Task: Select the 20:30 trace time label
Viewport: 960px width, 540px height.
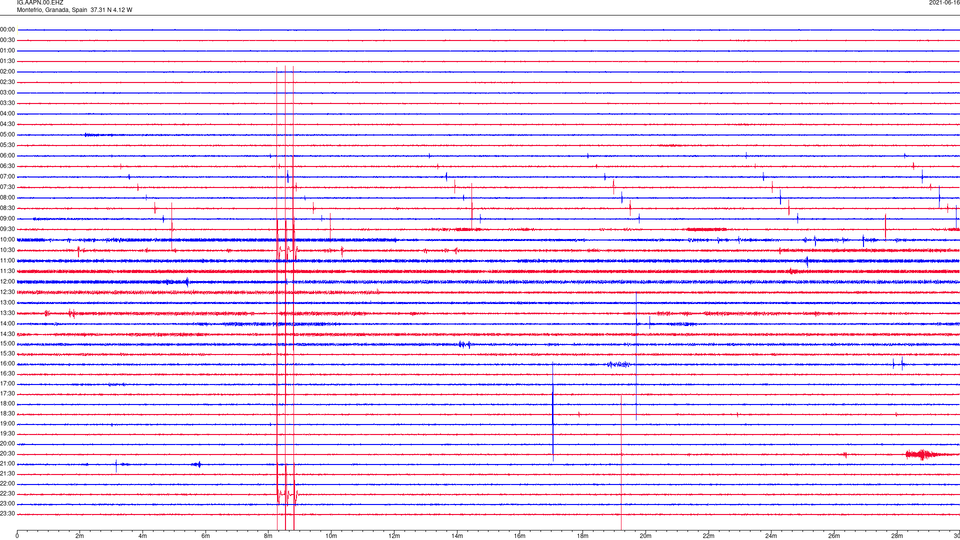Action: tap(7, 454)
